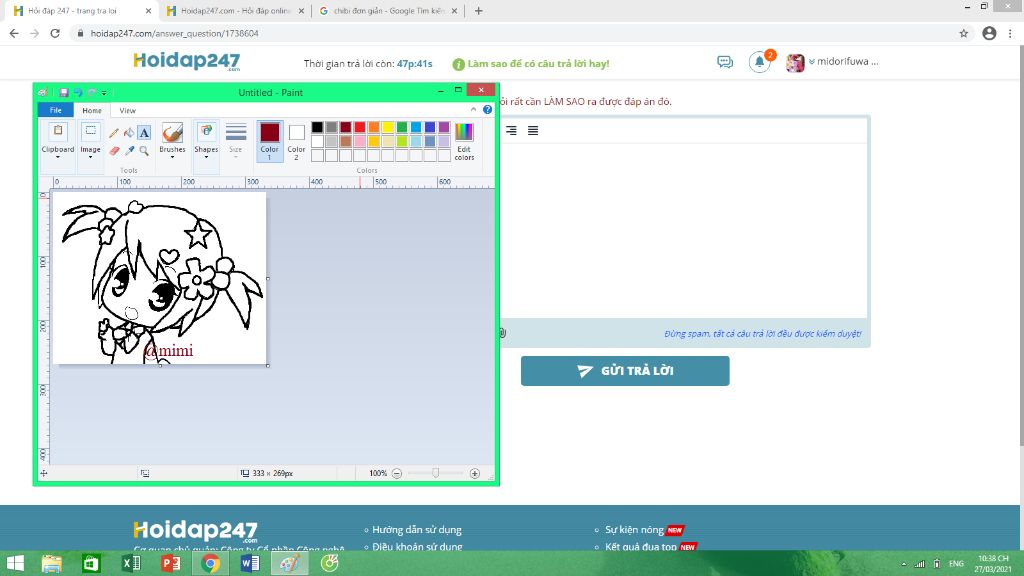This screenshot has height=576, width=1024.
Task: Open PowerPoint from the taskbar
Action: tap(171, 563)
